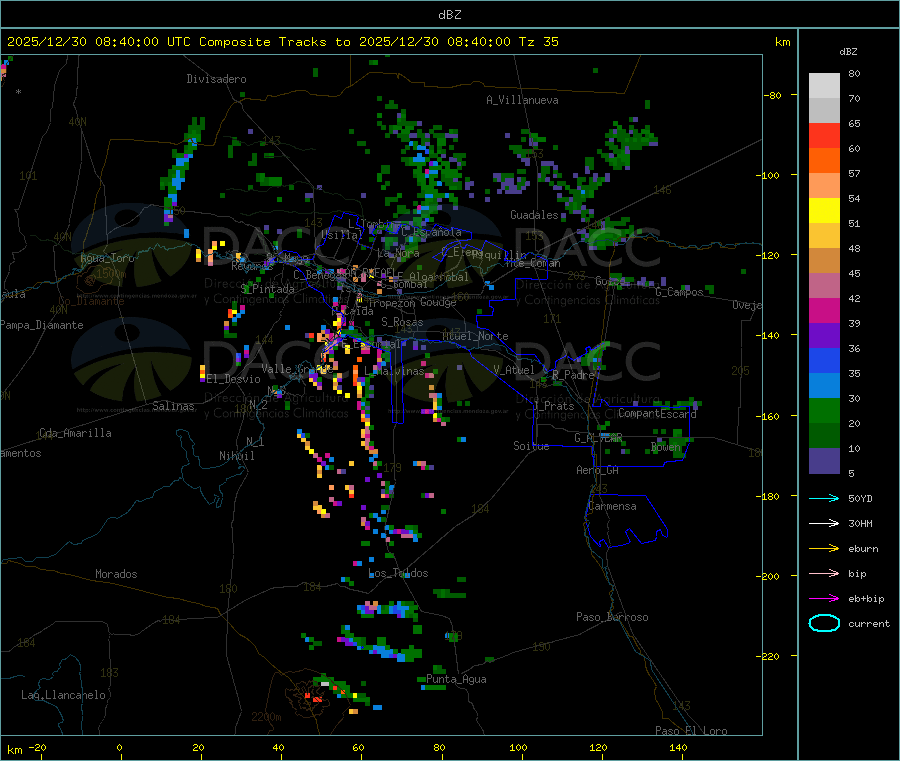Click the V_Atuel location label

pos(514,370)
